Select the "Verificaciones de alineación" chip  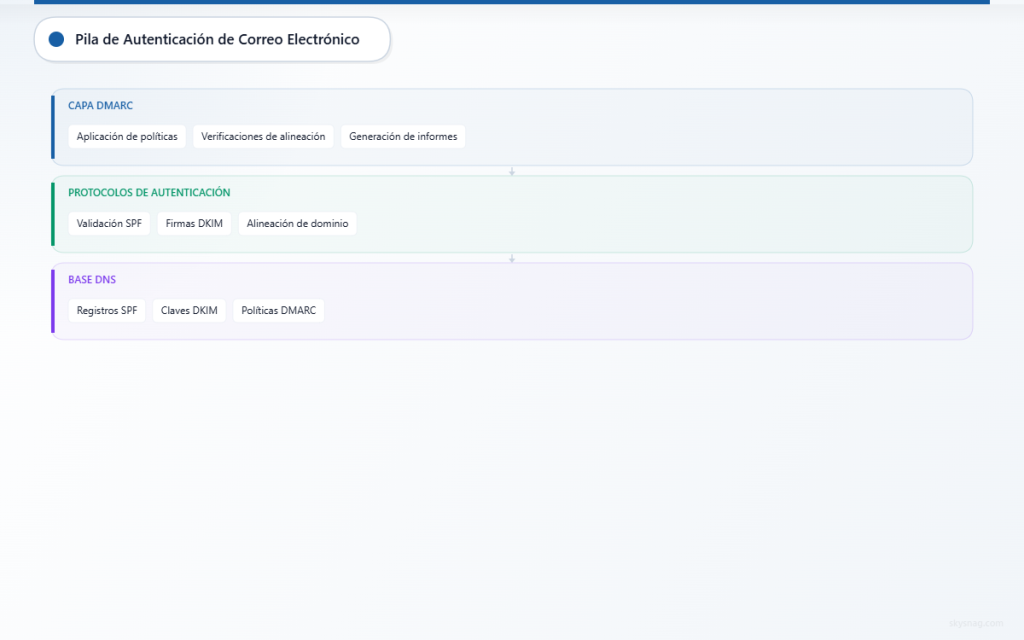pos(263,137)
